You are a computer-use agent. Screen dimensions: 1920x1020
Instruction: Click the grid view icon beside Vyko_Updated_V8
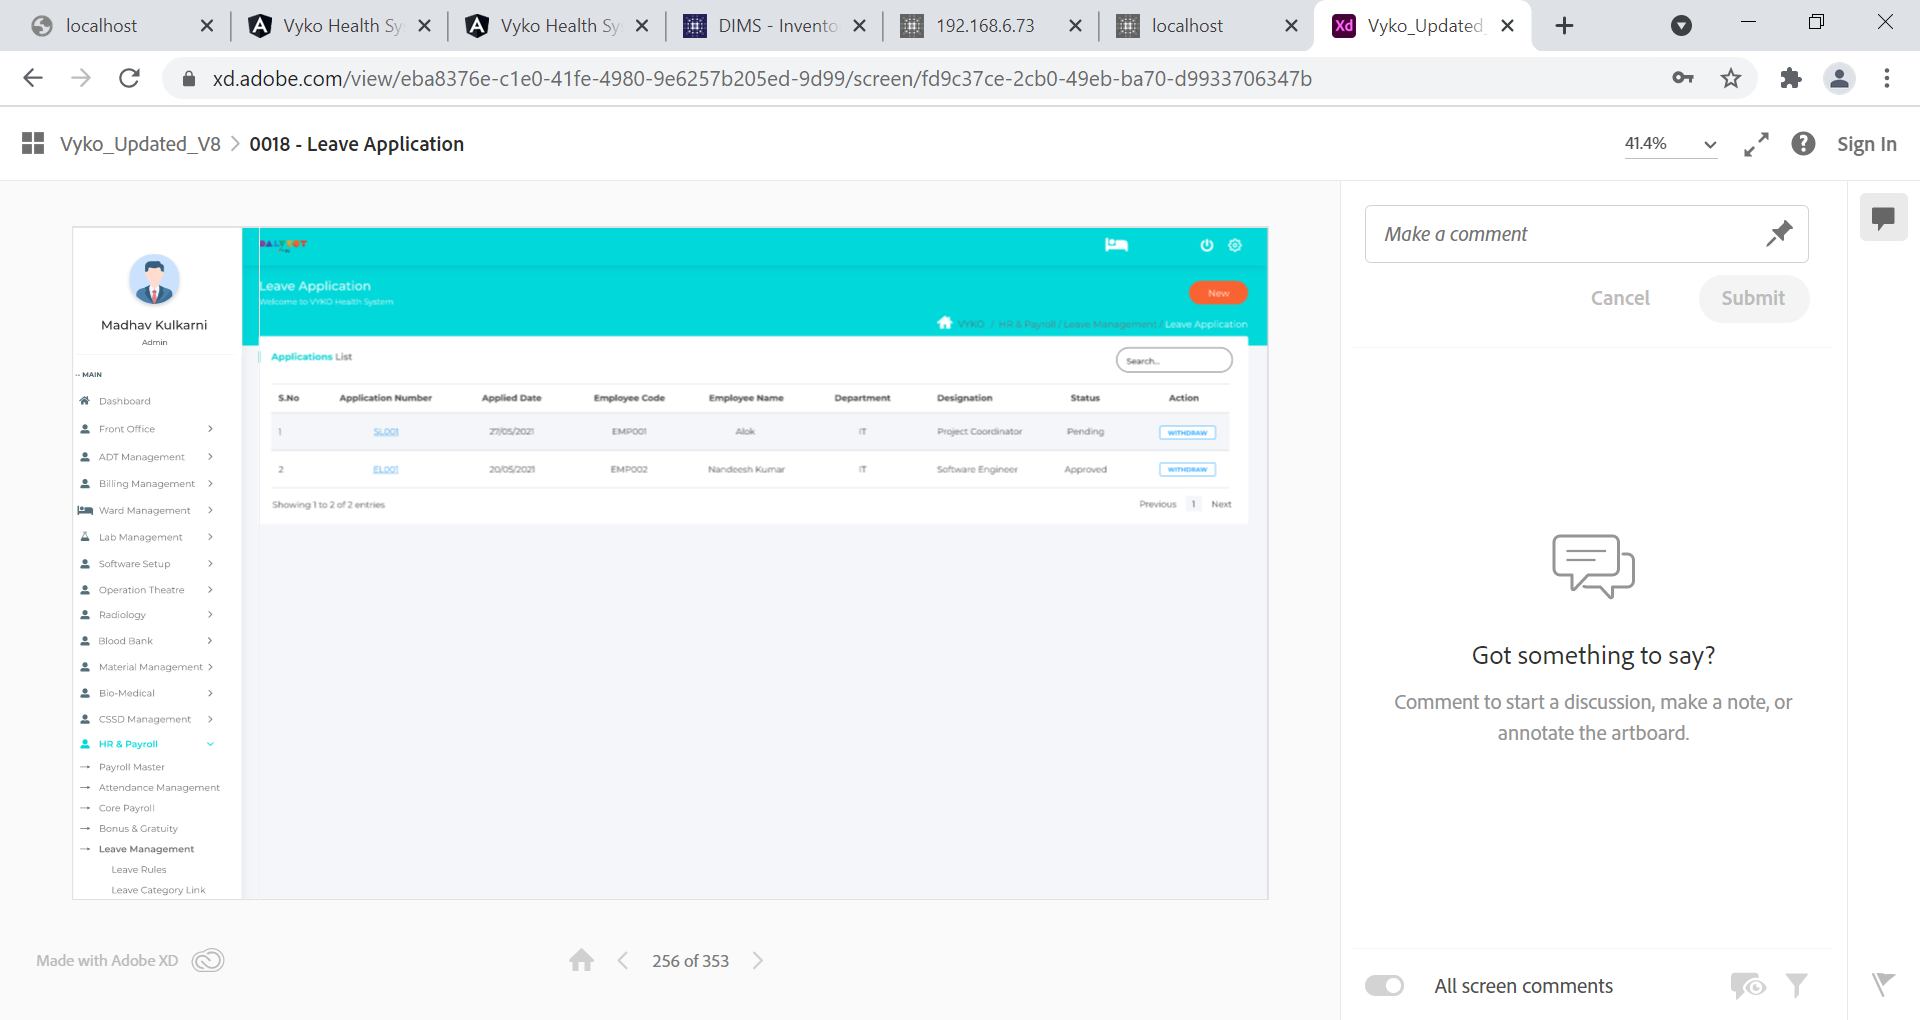[x=33, y=144]
